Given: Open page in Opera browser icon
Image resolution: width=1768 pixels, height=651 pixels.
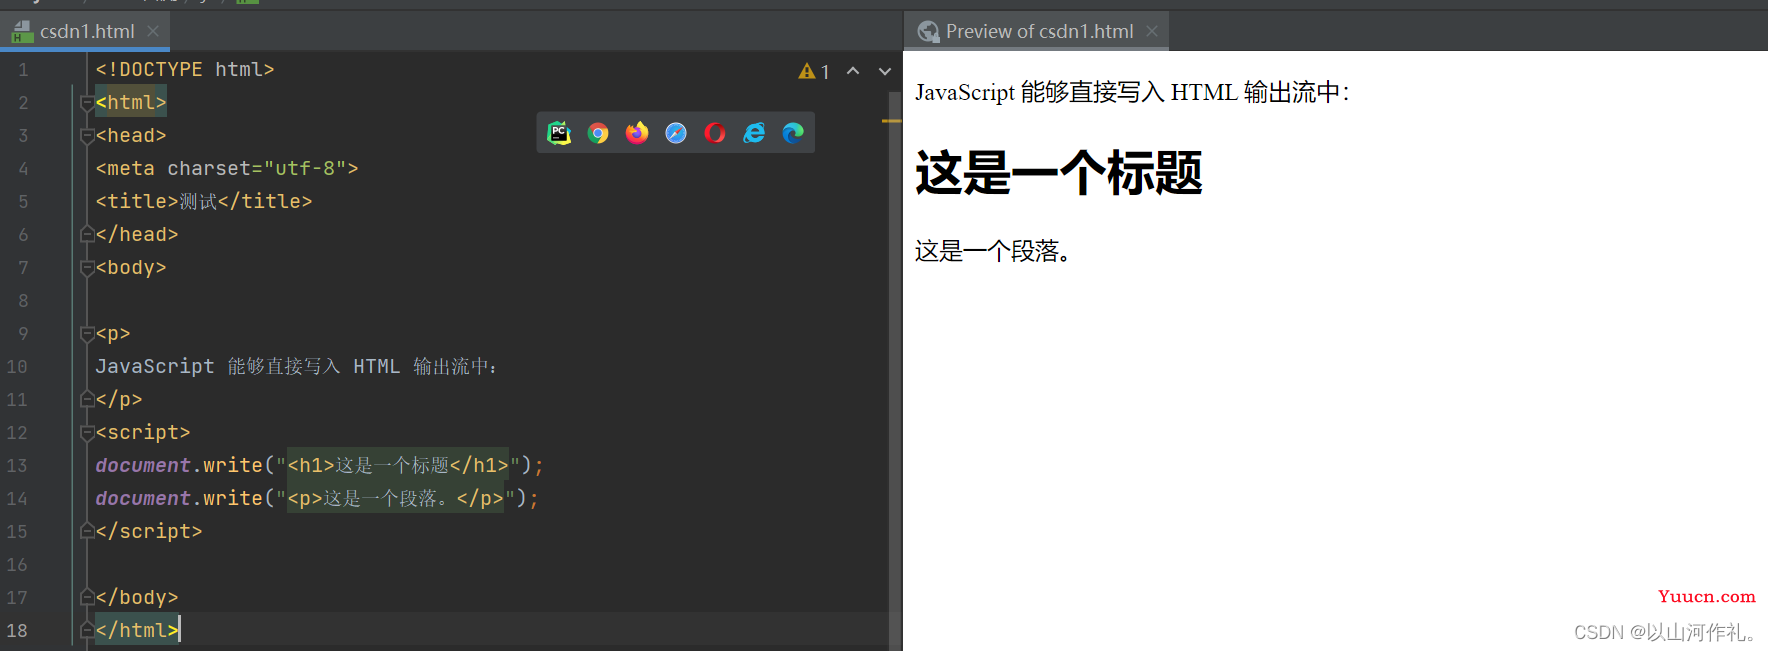Looking at the screenshot, I should click(715, 133).
